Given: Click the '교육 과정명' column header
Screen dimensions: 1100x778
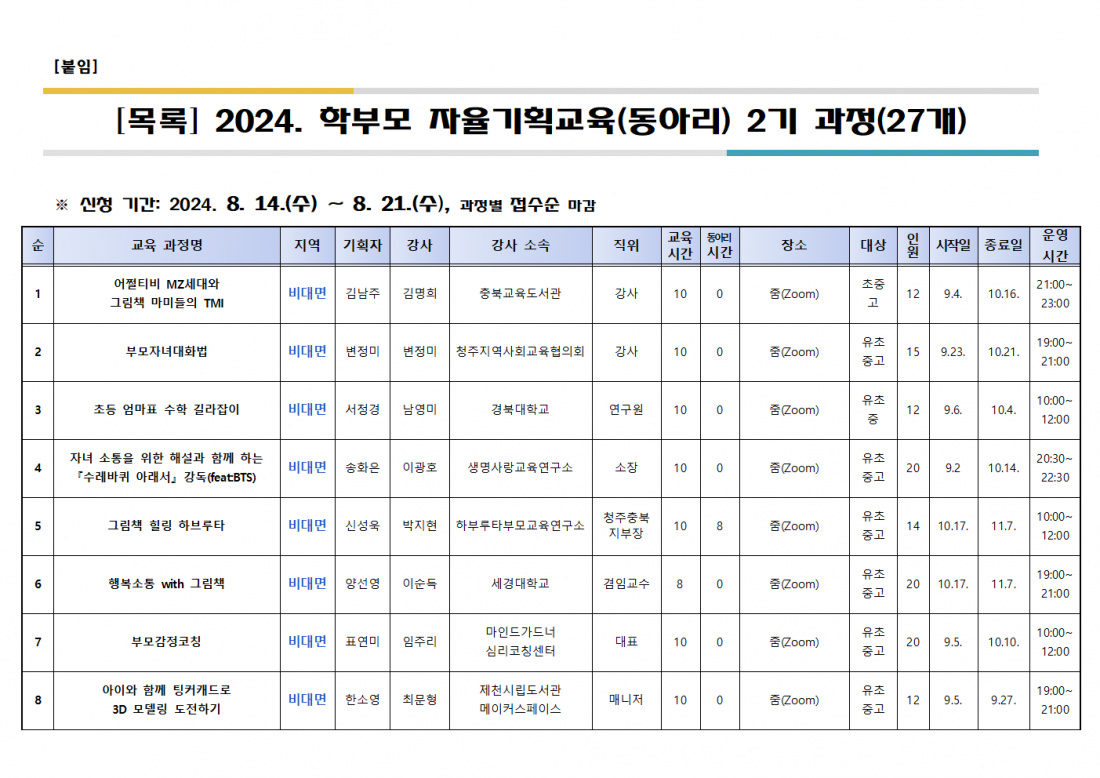Looking at the screenshot, I should coord(167,246).
